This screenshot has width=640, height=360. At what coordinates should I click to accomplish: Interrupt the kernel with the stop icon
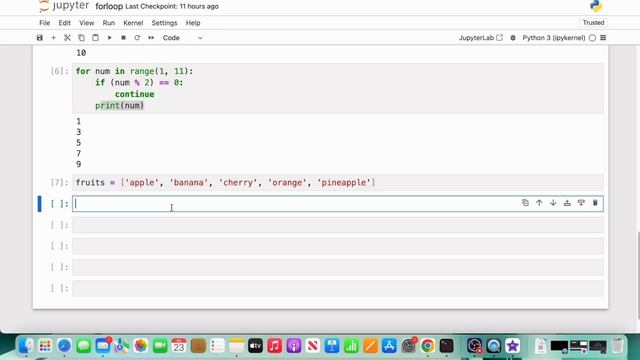(x=123, y=38)
